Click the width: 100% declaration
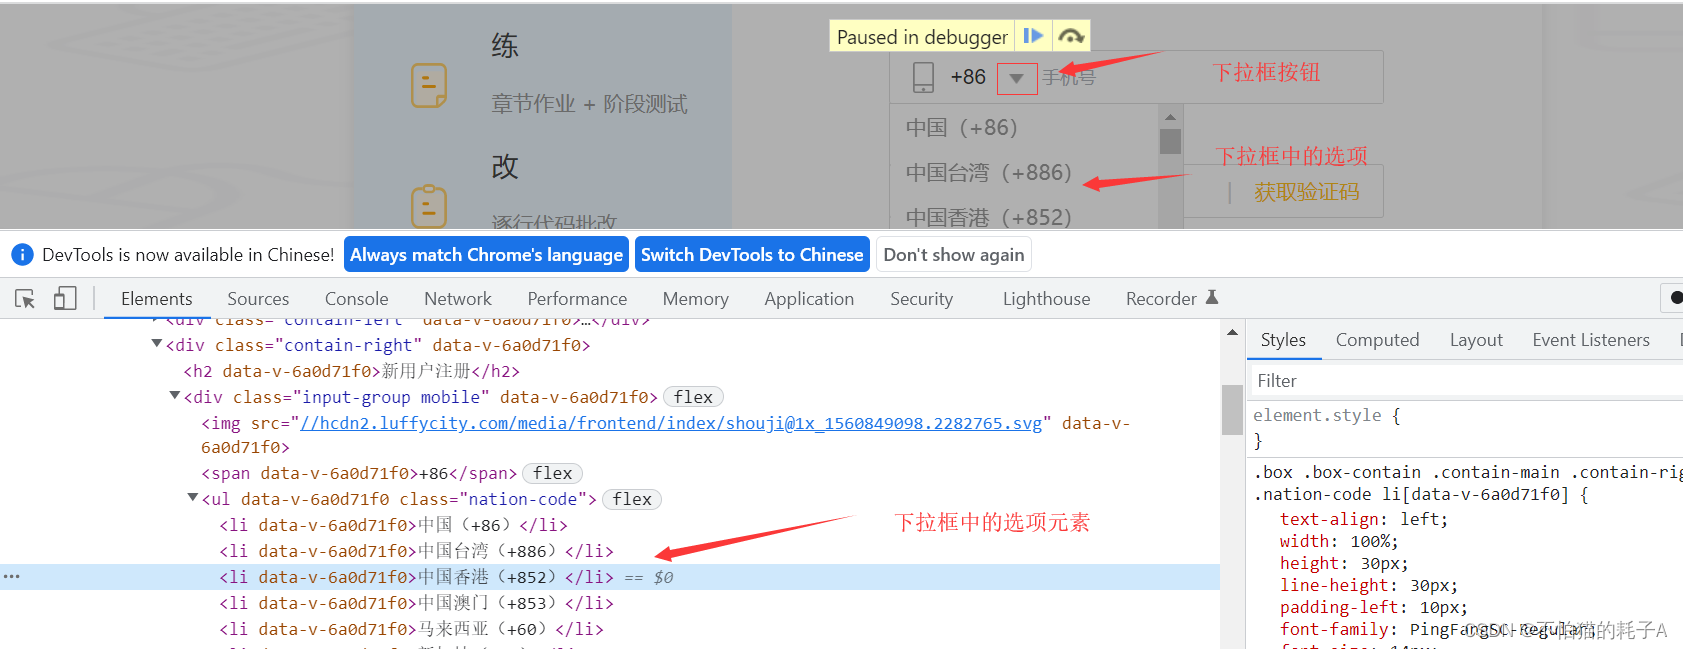 click(1339, 541)
